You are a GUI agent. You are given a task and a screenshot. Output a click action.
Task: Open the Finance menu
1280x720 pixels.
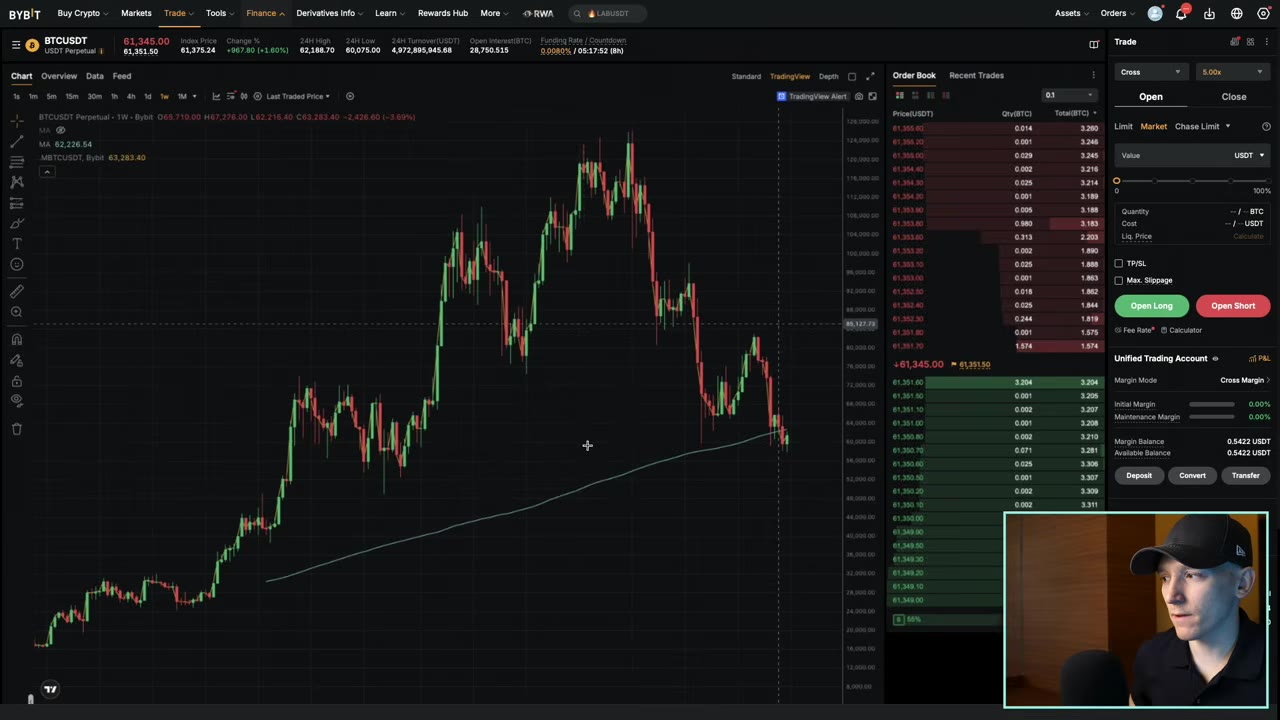(x=265, y=13)
